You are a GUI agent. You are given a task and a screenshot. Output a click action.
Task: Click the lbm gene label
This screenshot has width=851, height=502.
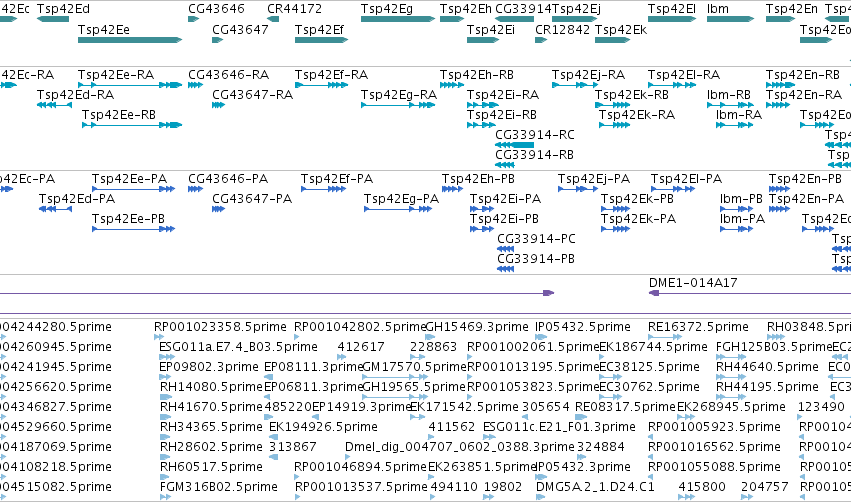click(717, 9)
